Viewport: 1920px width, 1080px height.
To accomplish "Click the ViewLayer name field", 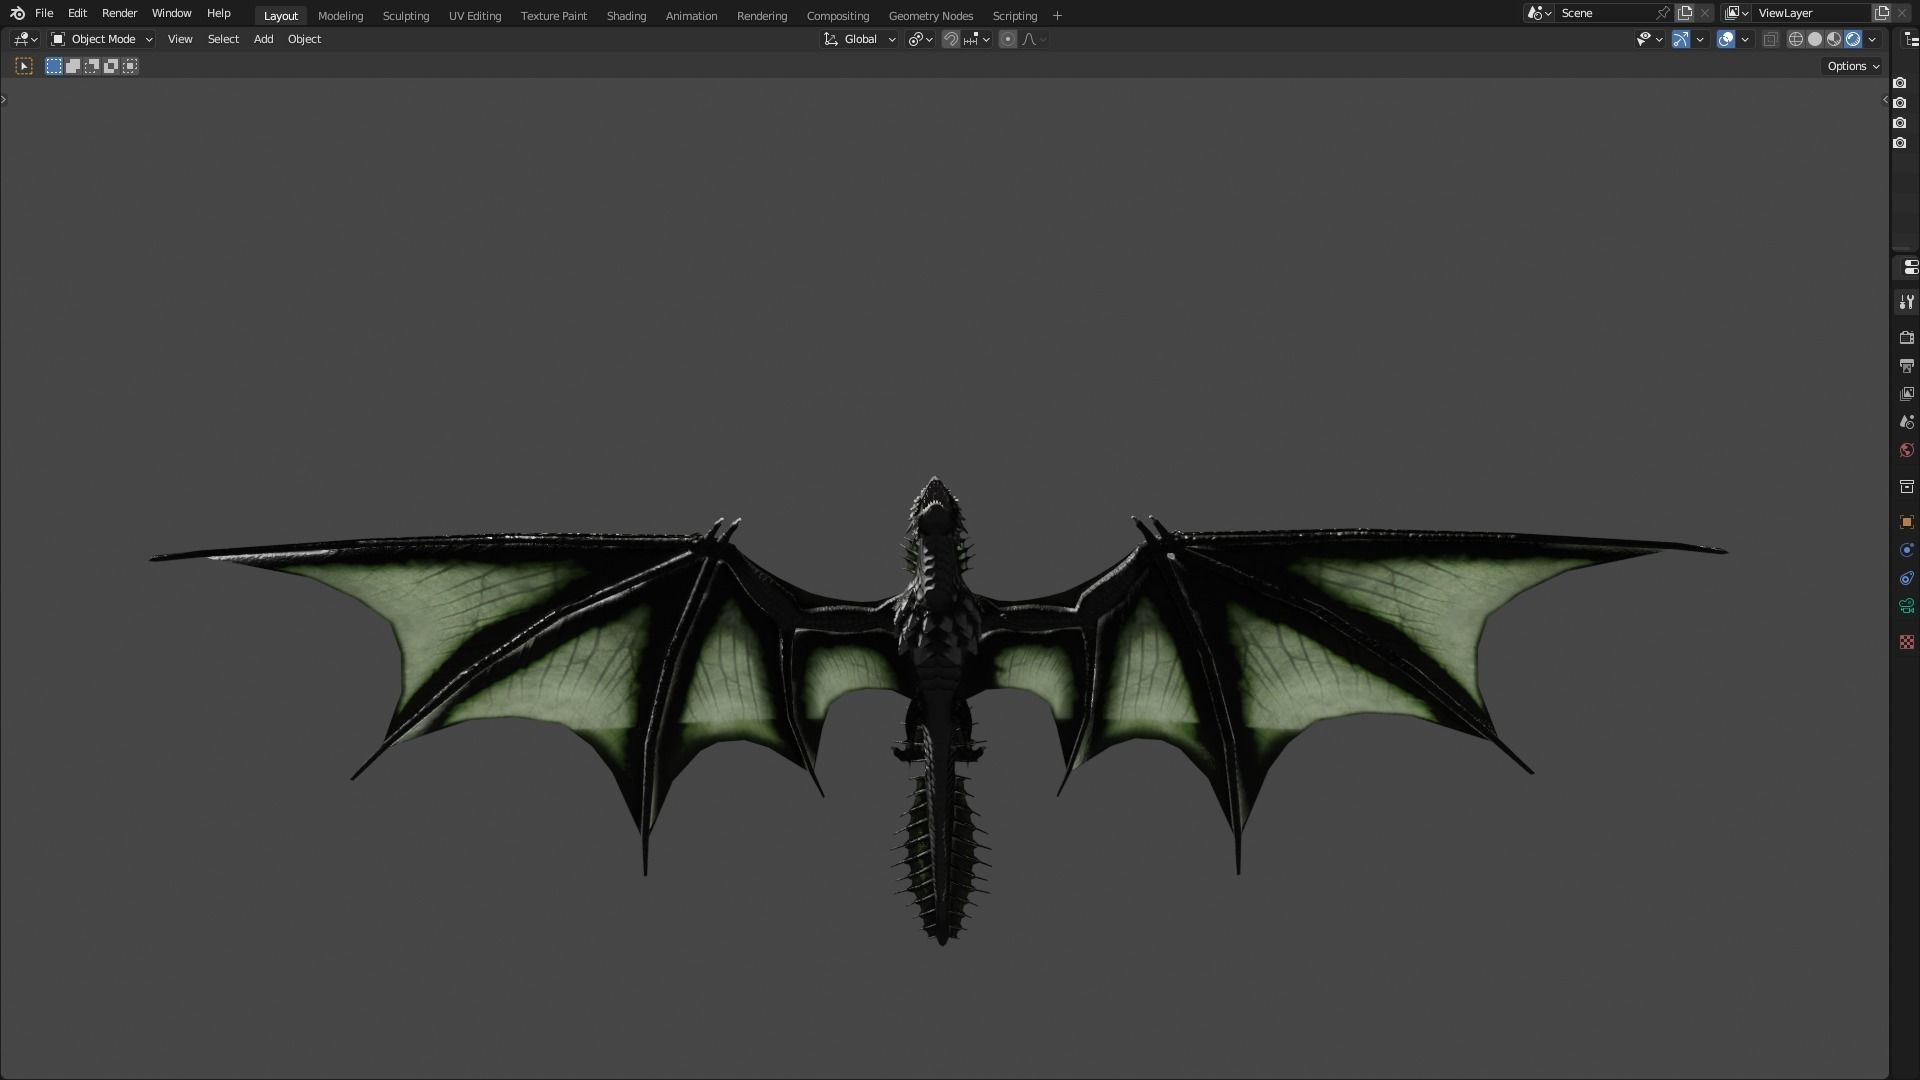I will pos(1811,13).
